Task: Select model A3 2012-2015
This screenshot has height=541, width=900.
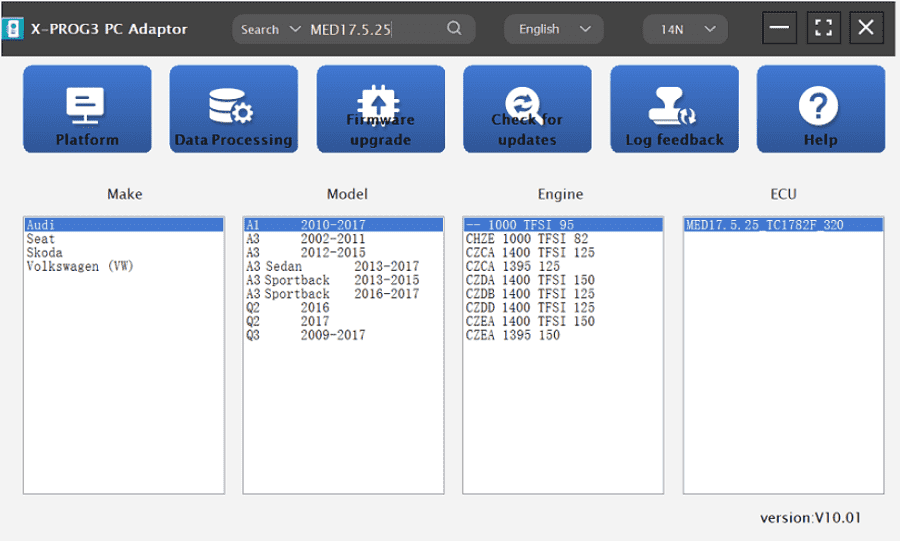Action: point(343,252)
